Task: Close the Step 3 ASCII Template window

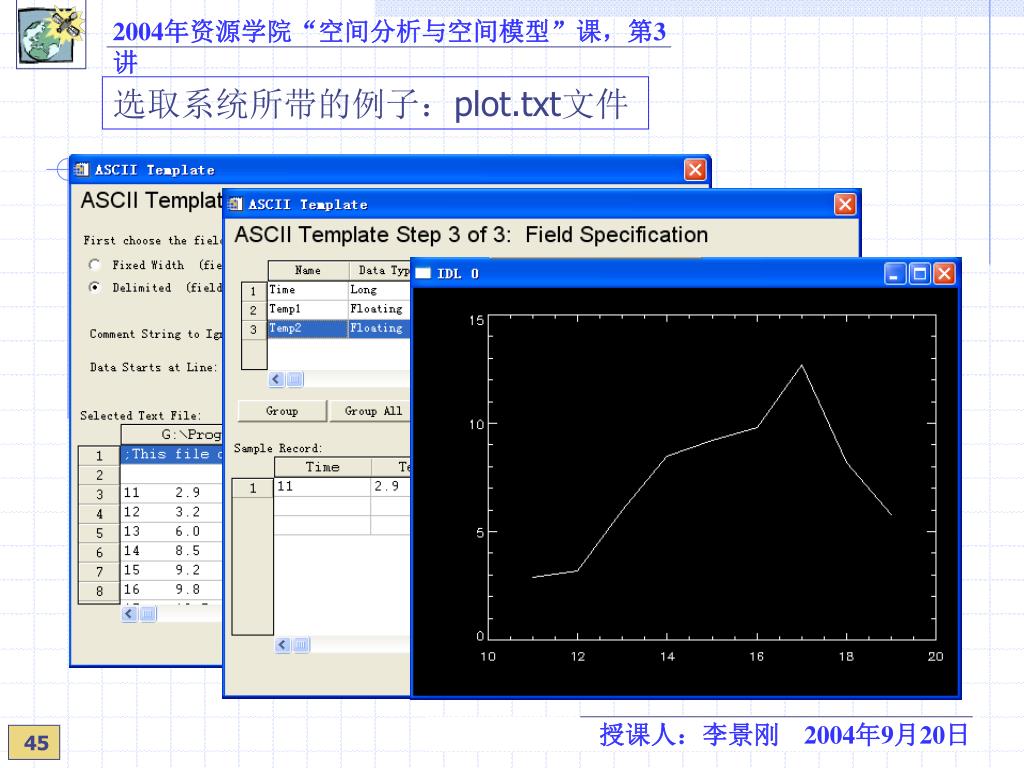Action: point(845,204)
